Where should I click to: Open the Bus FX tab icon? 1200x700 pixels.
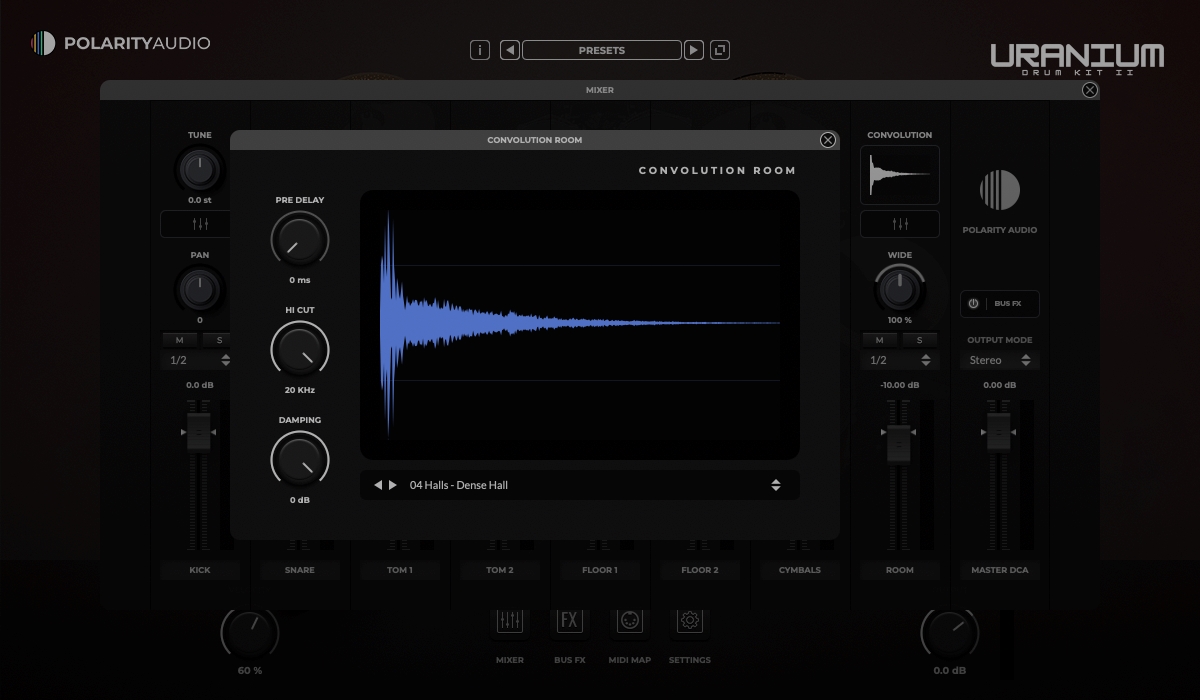tap(570, 621)
